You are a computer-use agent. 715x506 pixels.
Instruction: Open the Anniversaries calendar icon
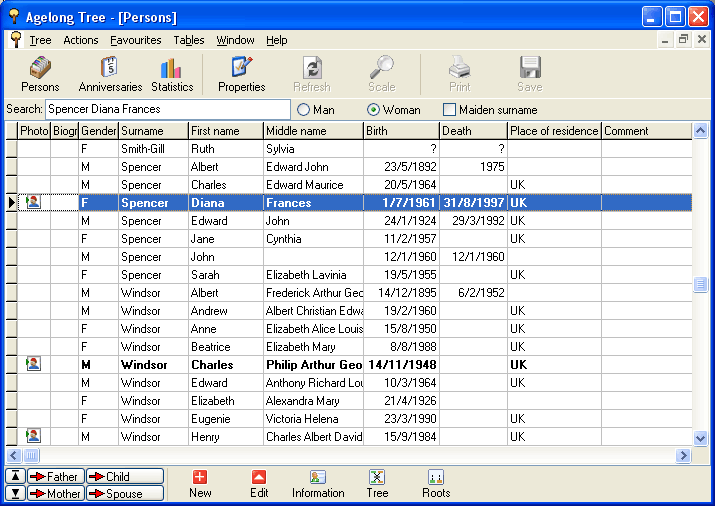[110, 74]
